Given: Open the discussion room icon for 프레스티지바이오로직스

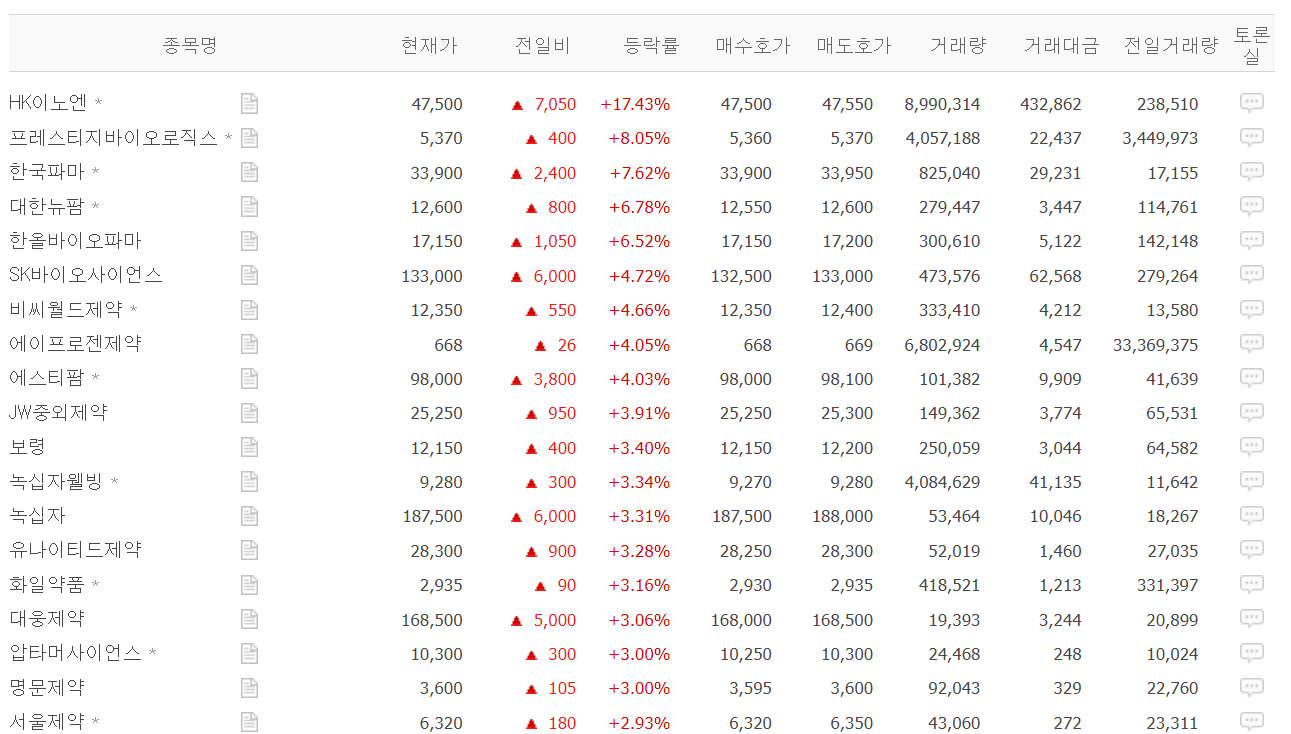Looking at the screenshot, I should click(x=1252, y=137).
